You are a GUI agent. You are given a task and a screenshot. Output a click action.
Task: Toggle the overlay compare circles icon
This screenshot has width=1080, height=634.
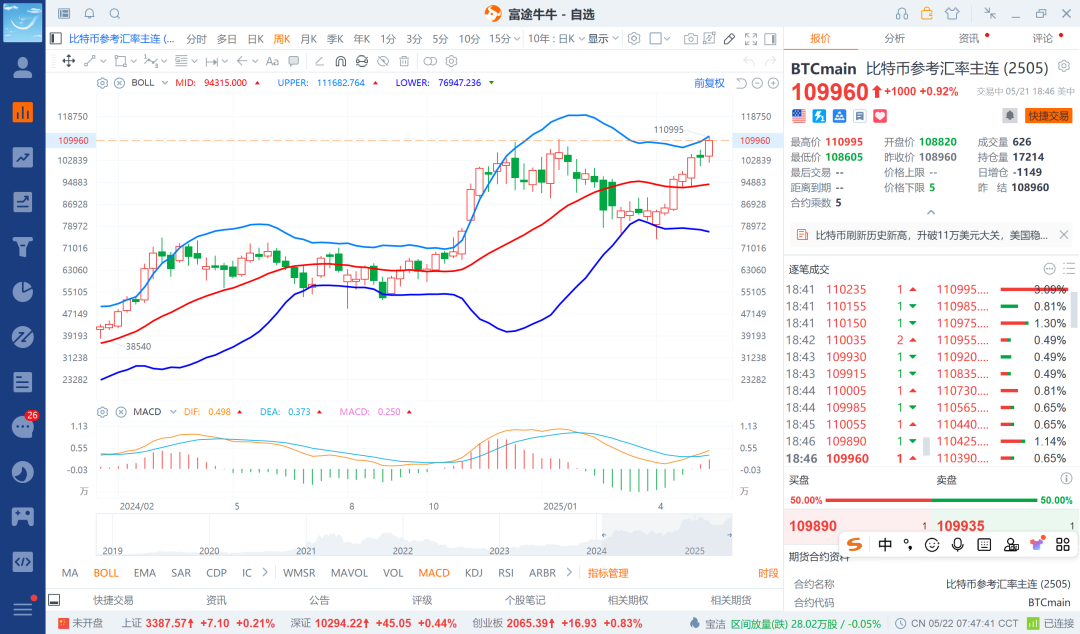(430, 61)
